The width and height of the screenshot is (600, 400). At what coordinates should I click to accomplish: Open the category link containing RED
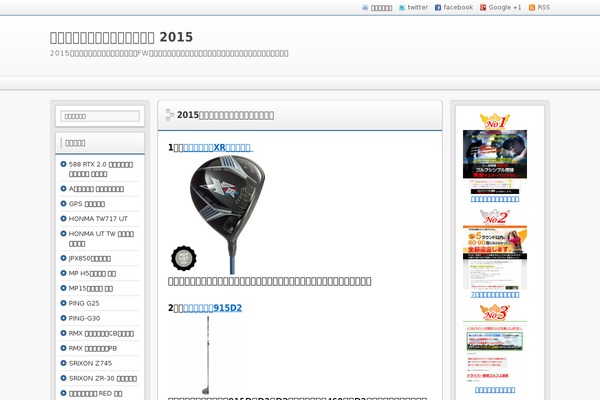[x=95, y=393]
